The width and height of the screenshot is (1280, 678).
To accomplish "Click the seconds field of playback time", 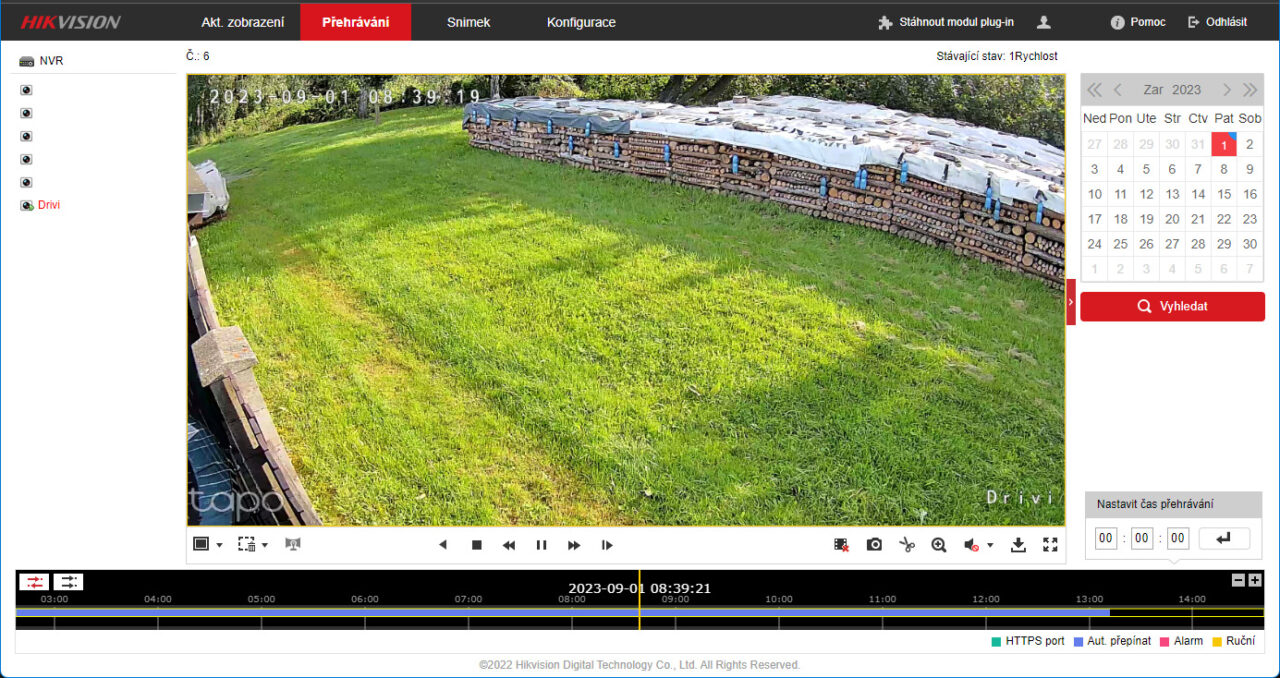I will [x=1178, y=539].
